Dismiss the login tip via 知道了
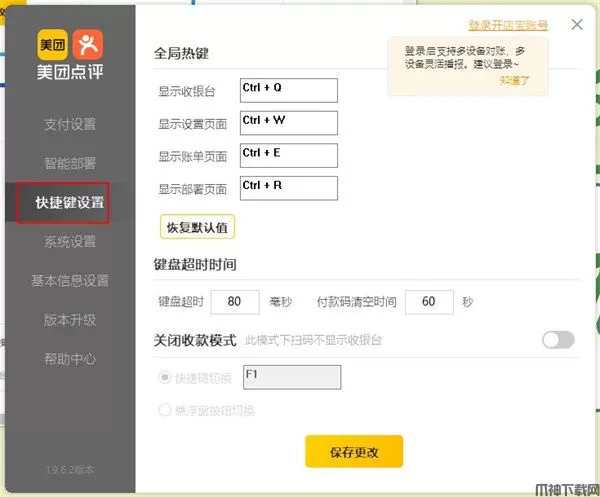Viewport: 600px width, 497px height. click(x=515, y=80)
